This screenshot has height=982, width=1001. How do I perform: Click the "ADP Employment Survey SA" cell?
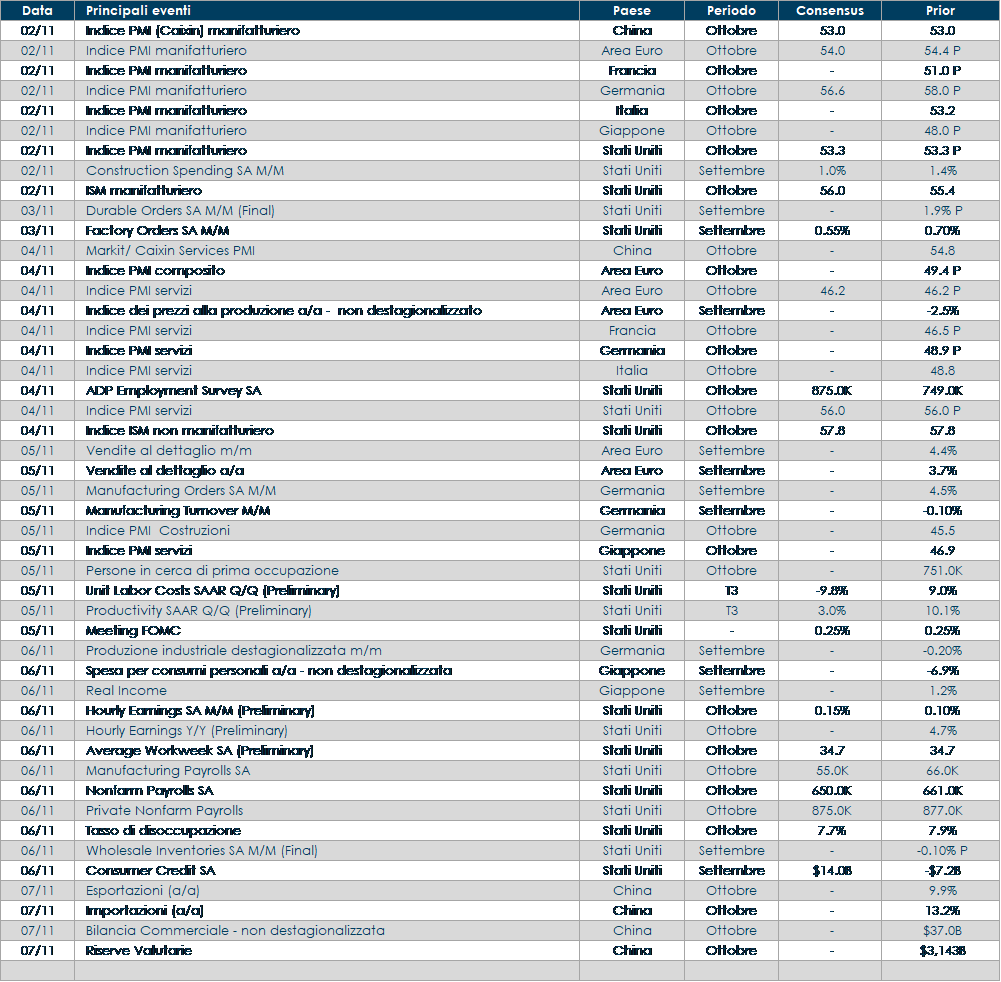[x=173, y=391]
